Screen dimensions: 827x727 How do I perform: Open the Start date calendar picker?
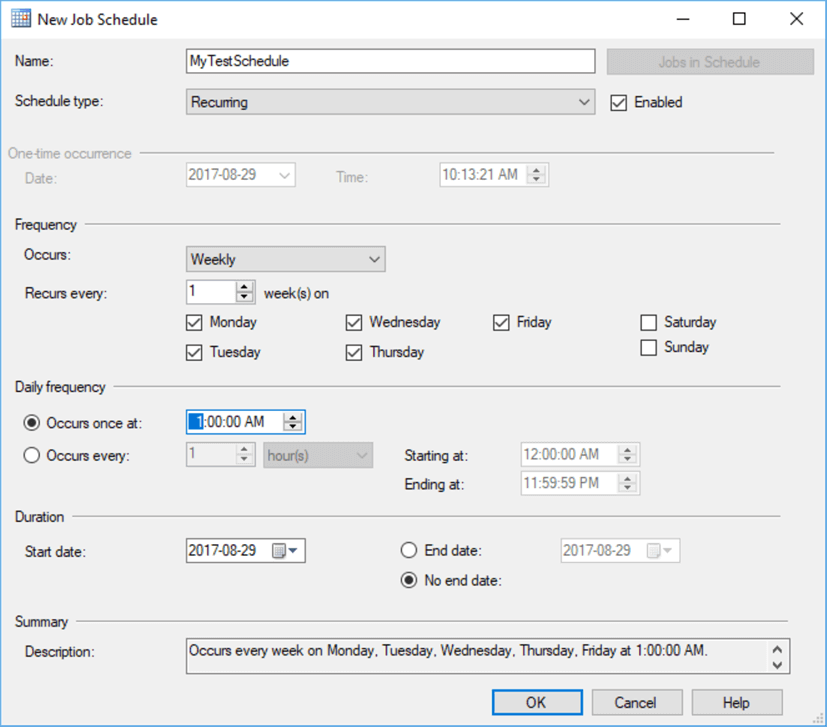(x=285, y=551)
